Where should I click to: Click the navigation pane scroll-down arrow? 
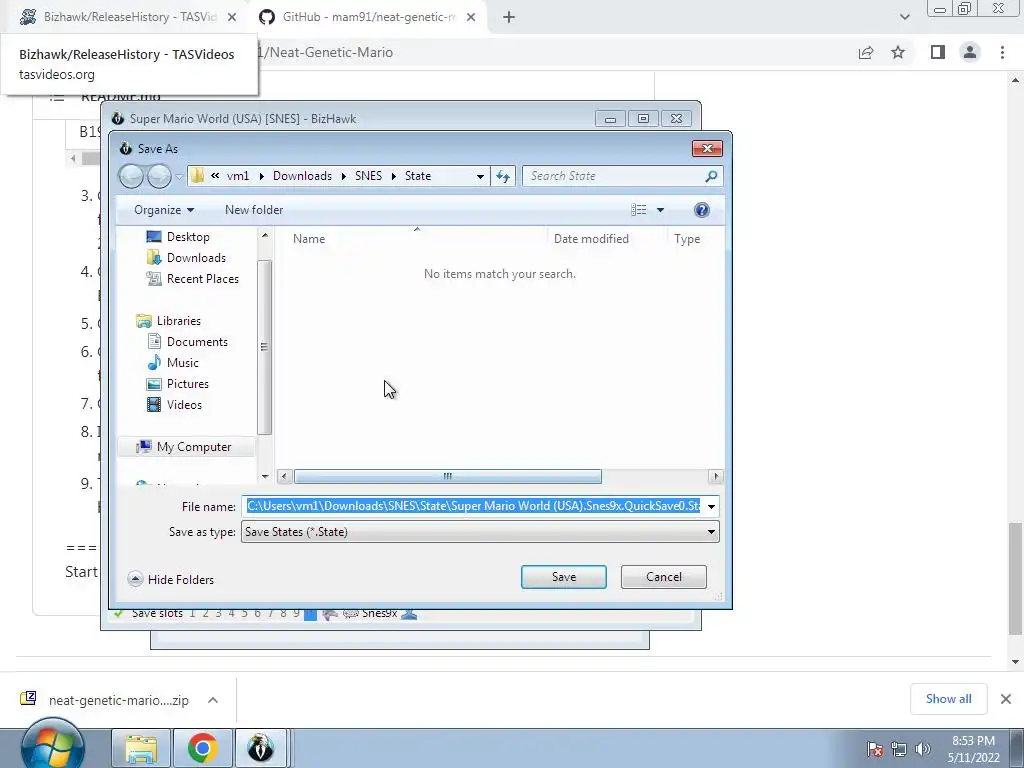click(x=264, y=476)
